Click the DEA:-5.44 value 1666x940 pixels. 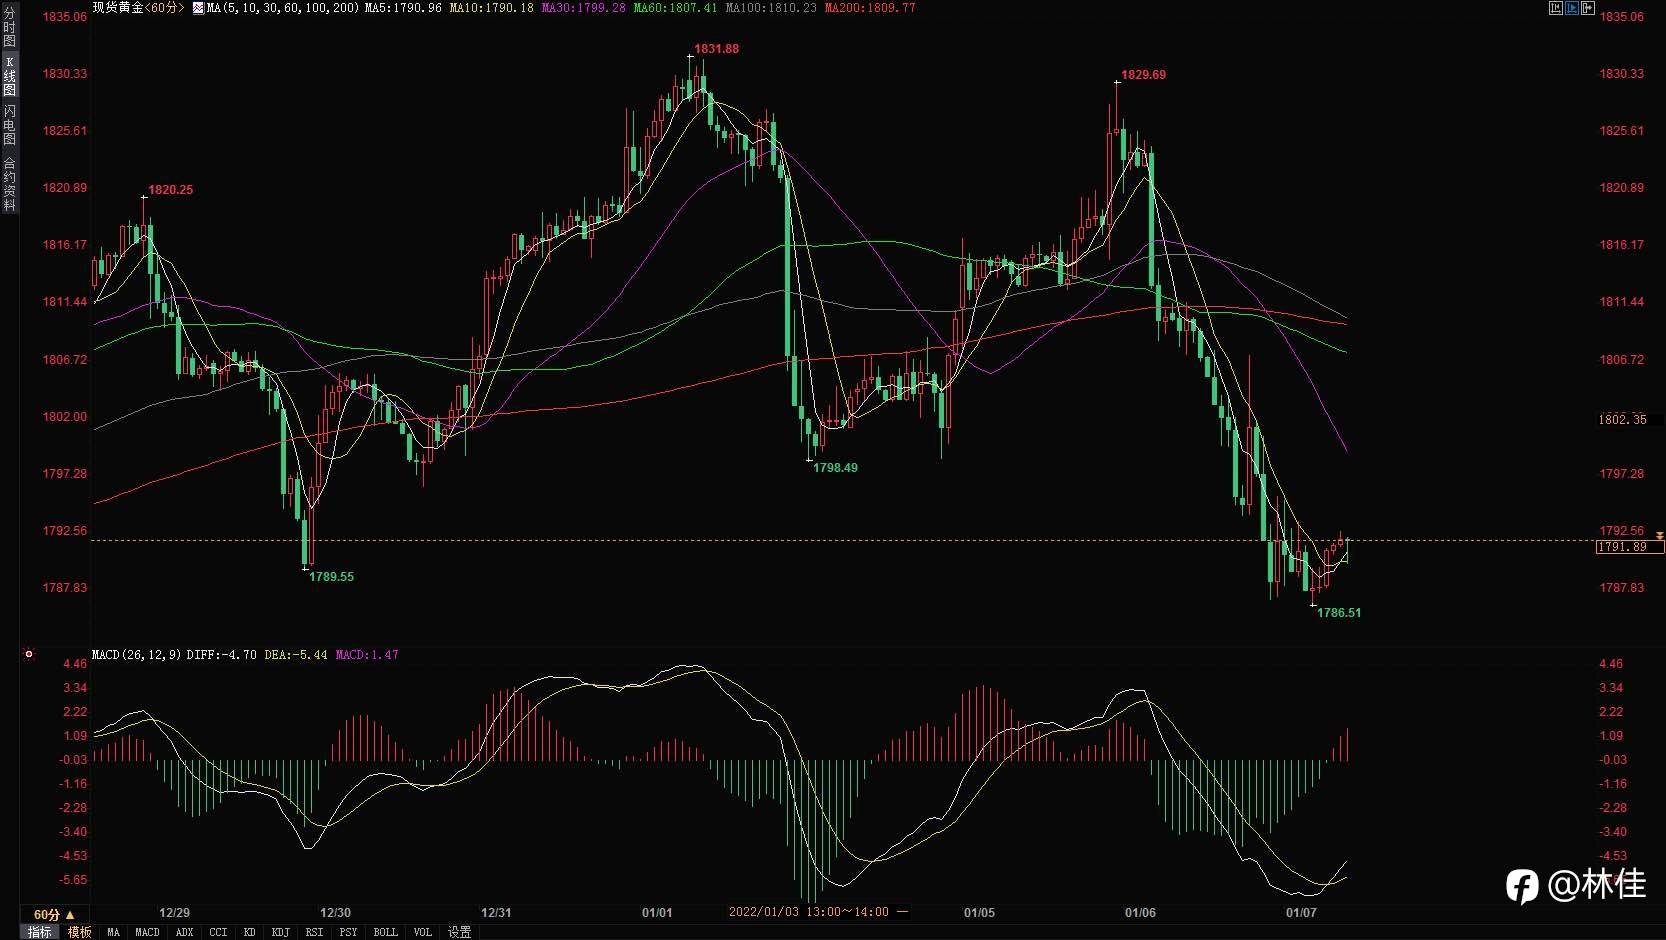(x=295, y=655)
